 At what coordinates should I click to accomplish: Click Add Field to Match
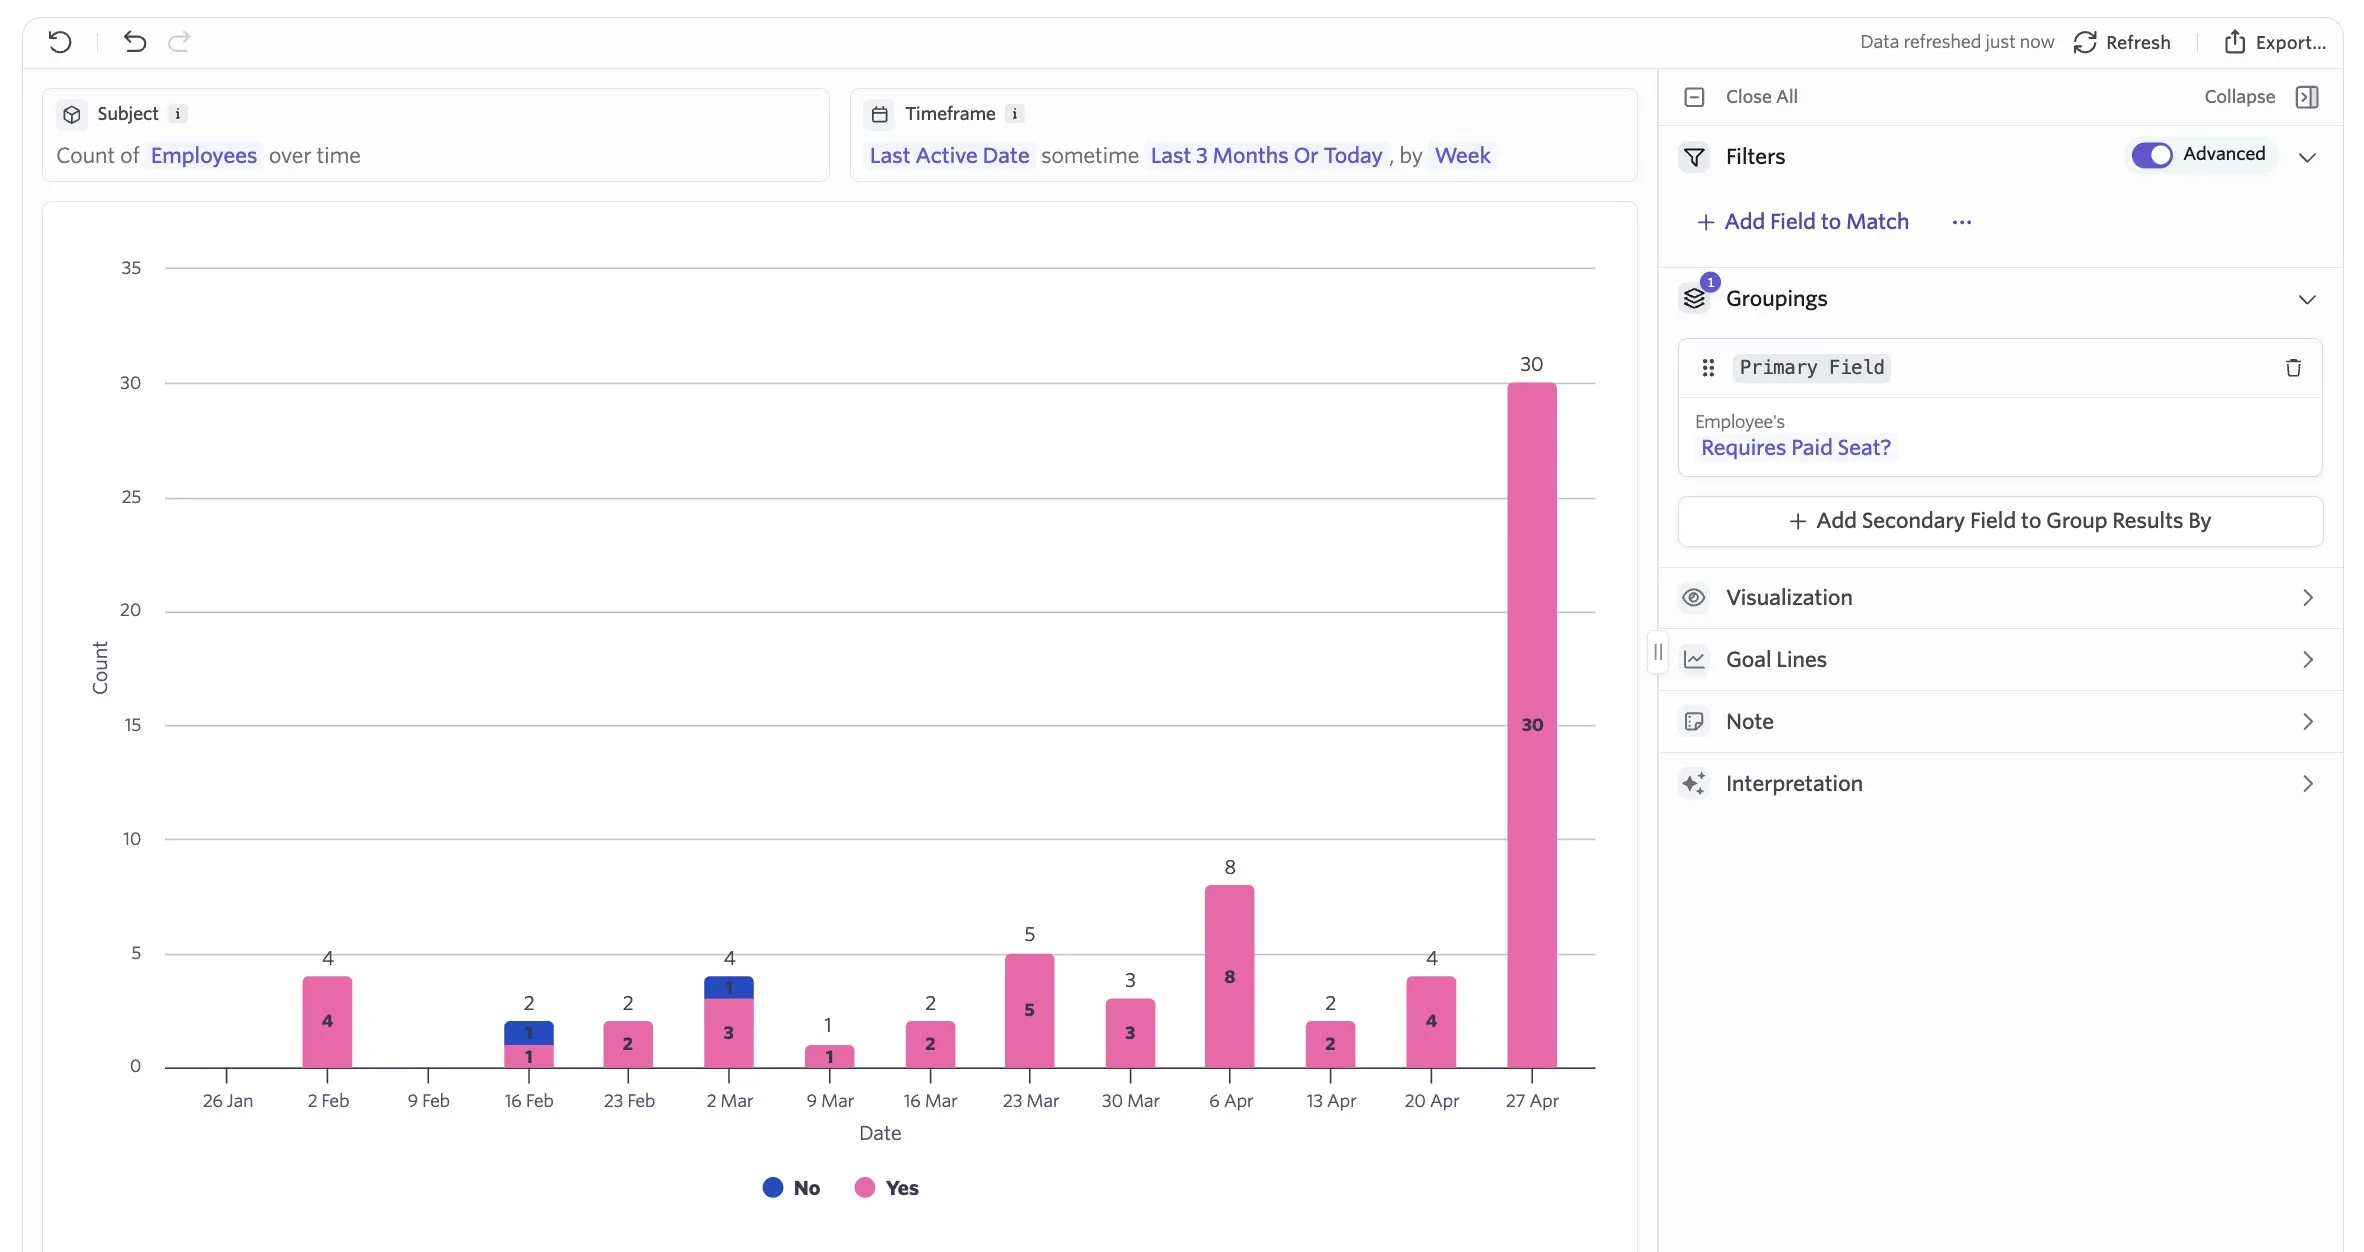[1803, 222]
